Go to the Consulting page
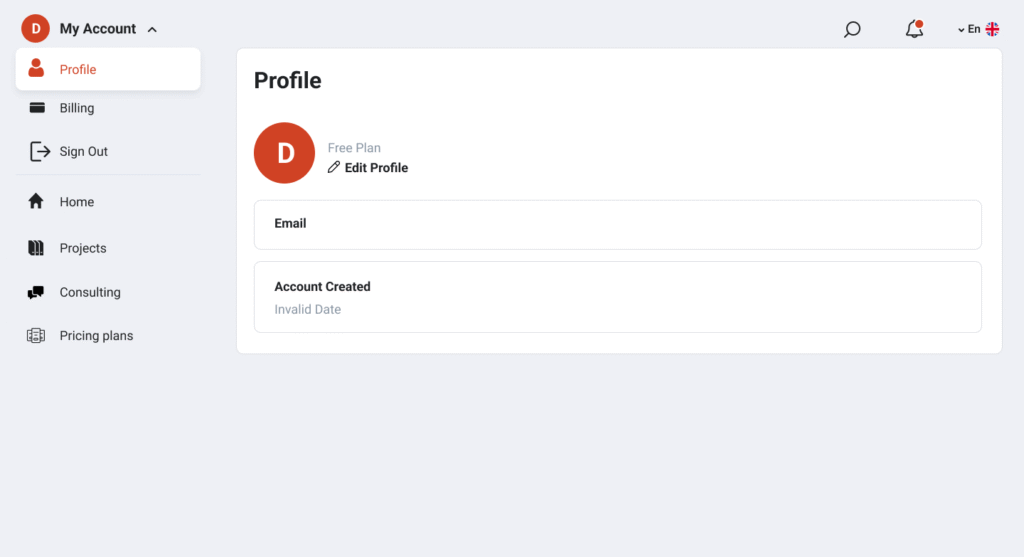The width and height of the screenshot is (1024, 557). click(x=90, y=292)
